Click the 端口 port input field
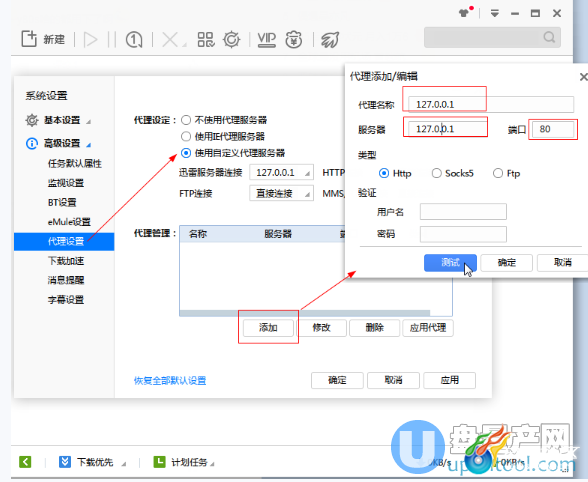The image size is (588, 482). click(x=553, y=129)
